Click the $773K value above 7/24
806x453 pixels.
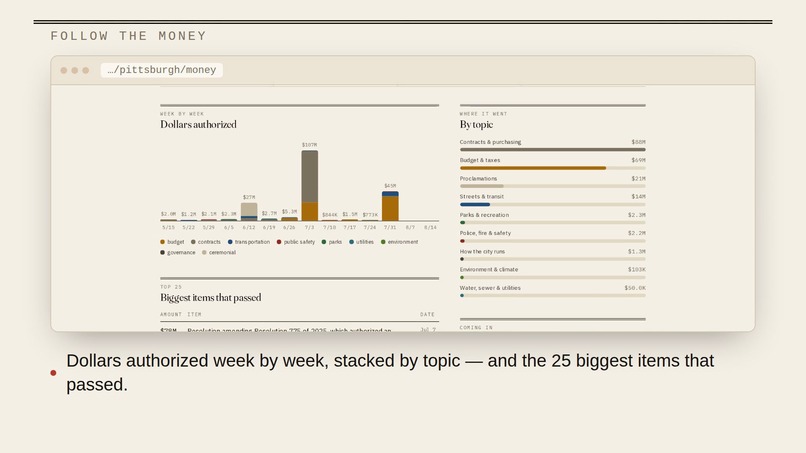(x=370, y=215)
